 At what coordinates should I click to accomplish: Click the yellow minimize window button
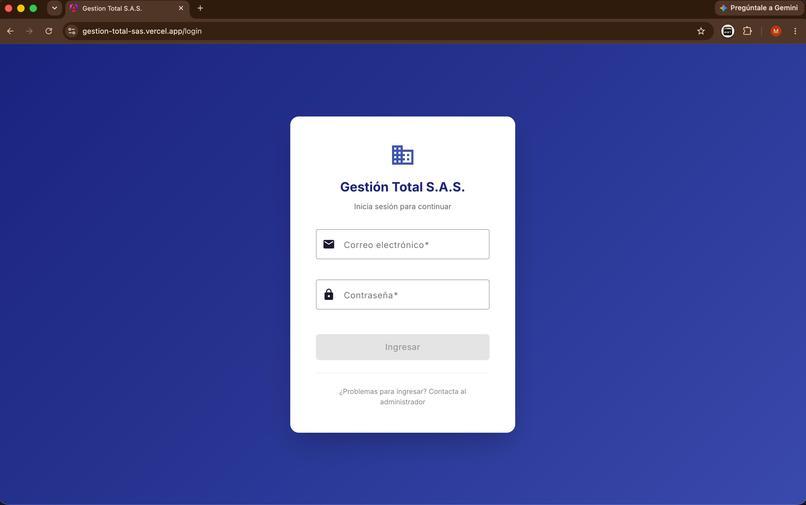pyautogui.click(x=21, y=8)
